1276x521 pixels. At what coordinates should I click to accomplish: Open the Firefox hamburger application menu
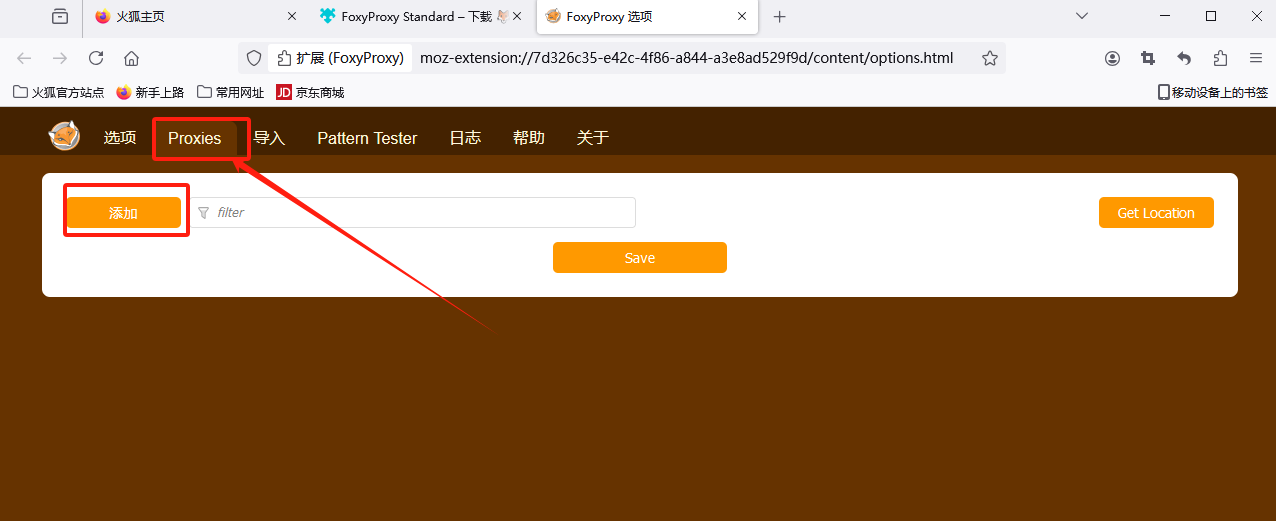point(1256,58)
